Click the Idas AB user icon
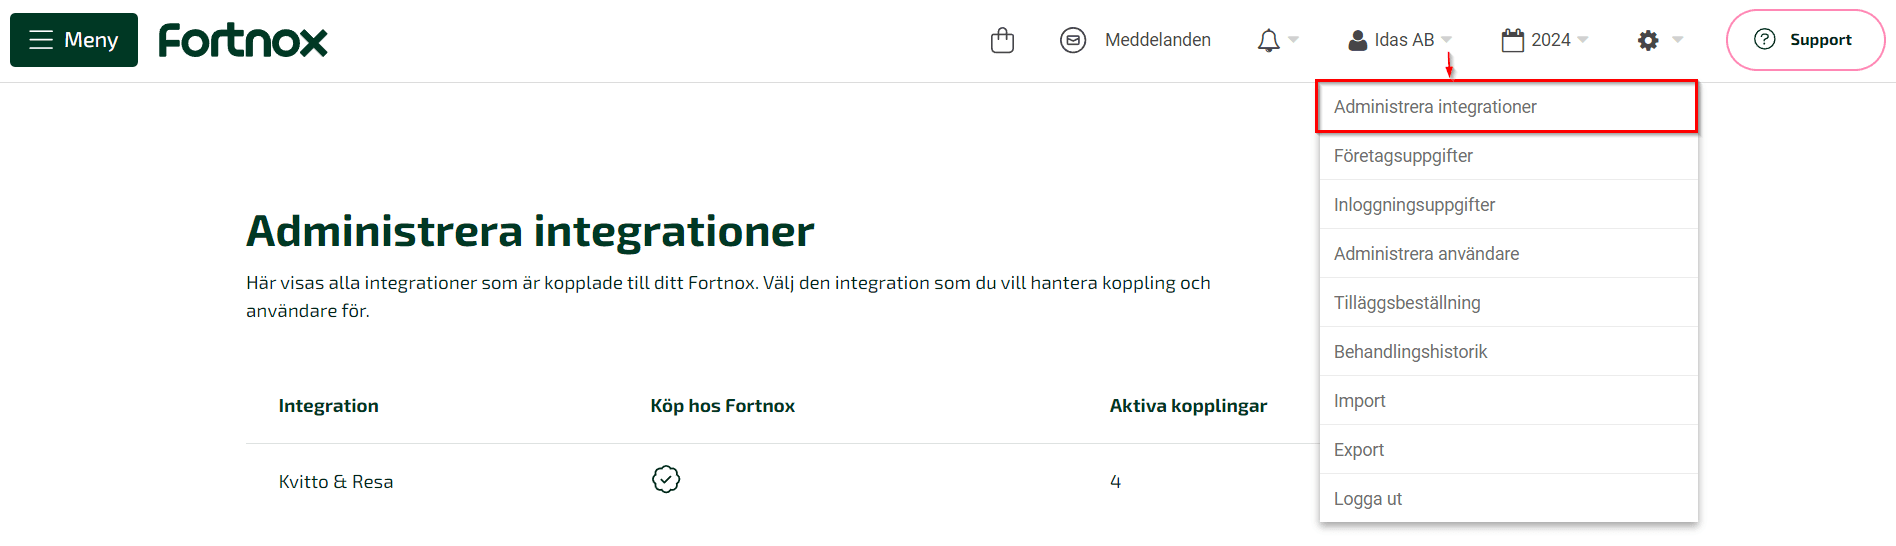The width and height of the screenshot is (1896, 546). click(1357, 40)
